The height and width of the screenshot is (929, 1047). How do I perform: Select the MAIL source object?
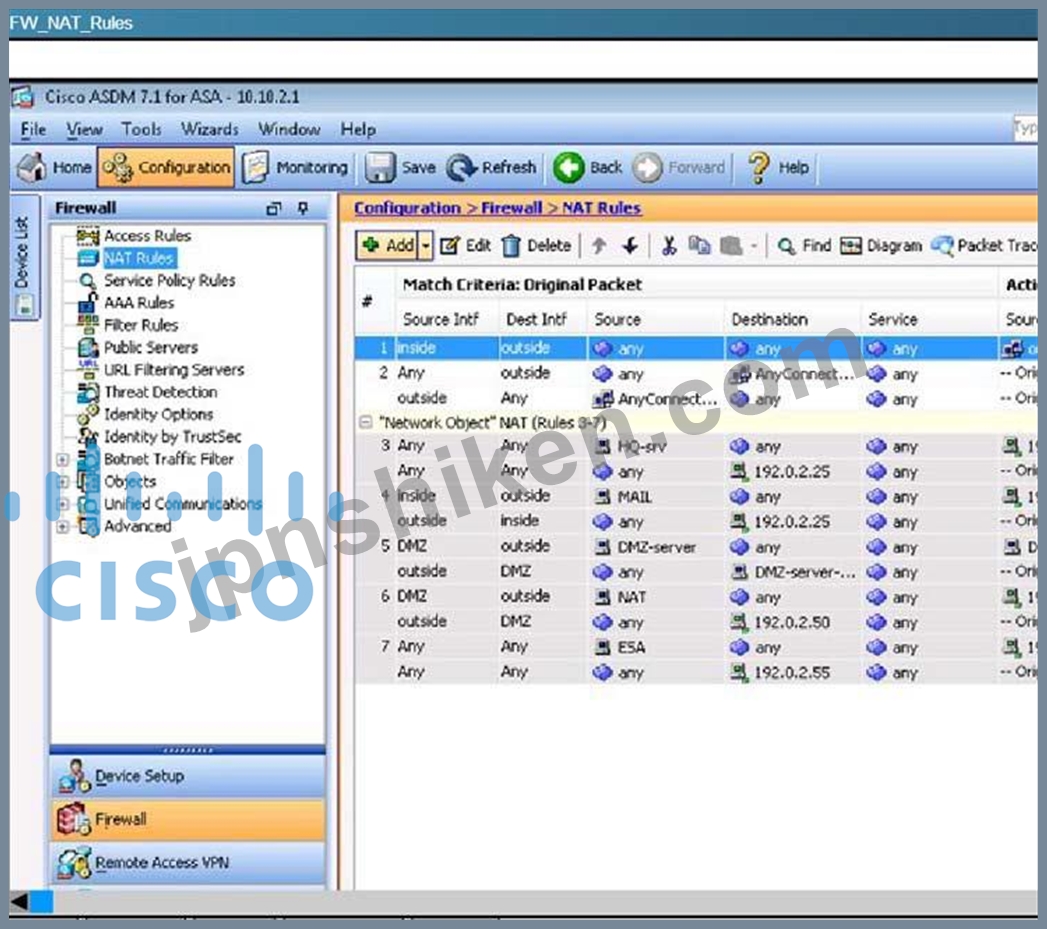click(624, 496)
